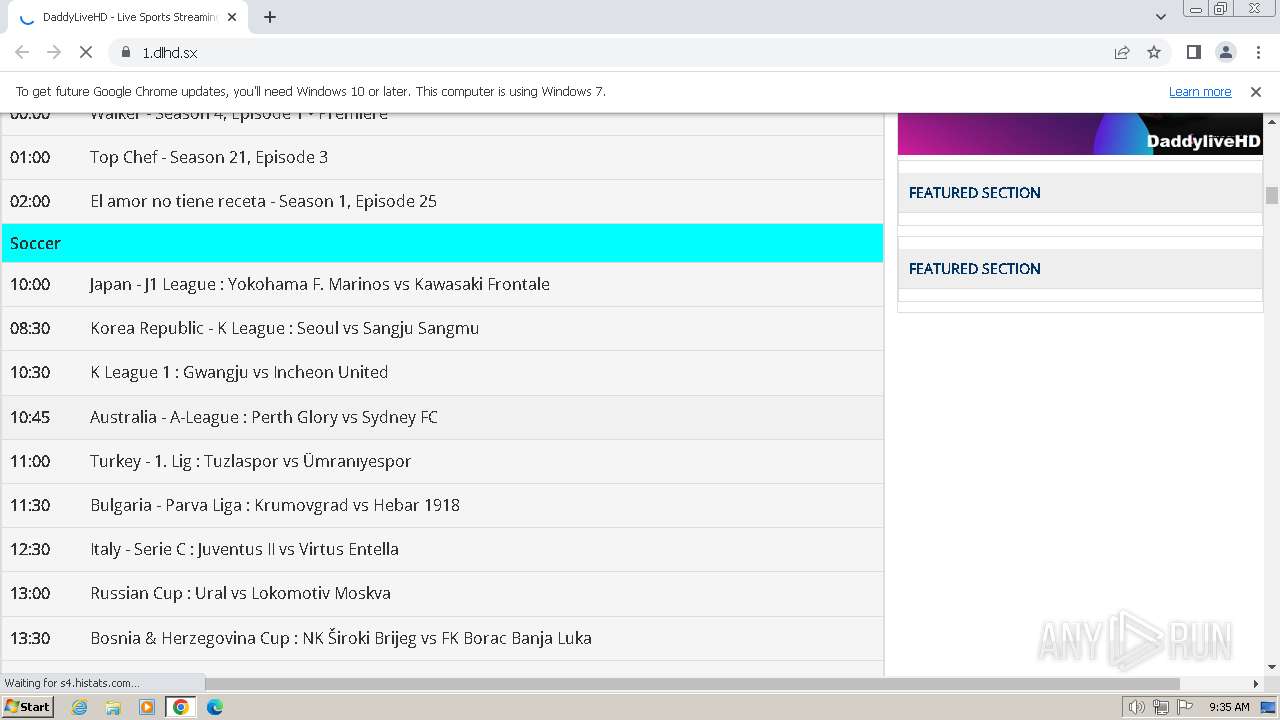Open Perth Glory vs Sydney FC match
This screenshot has height=720, width=1280.
pos(264,417)
